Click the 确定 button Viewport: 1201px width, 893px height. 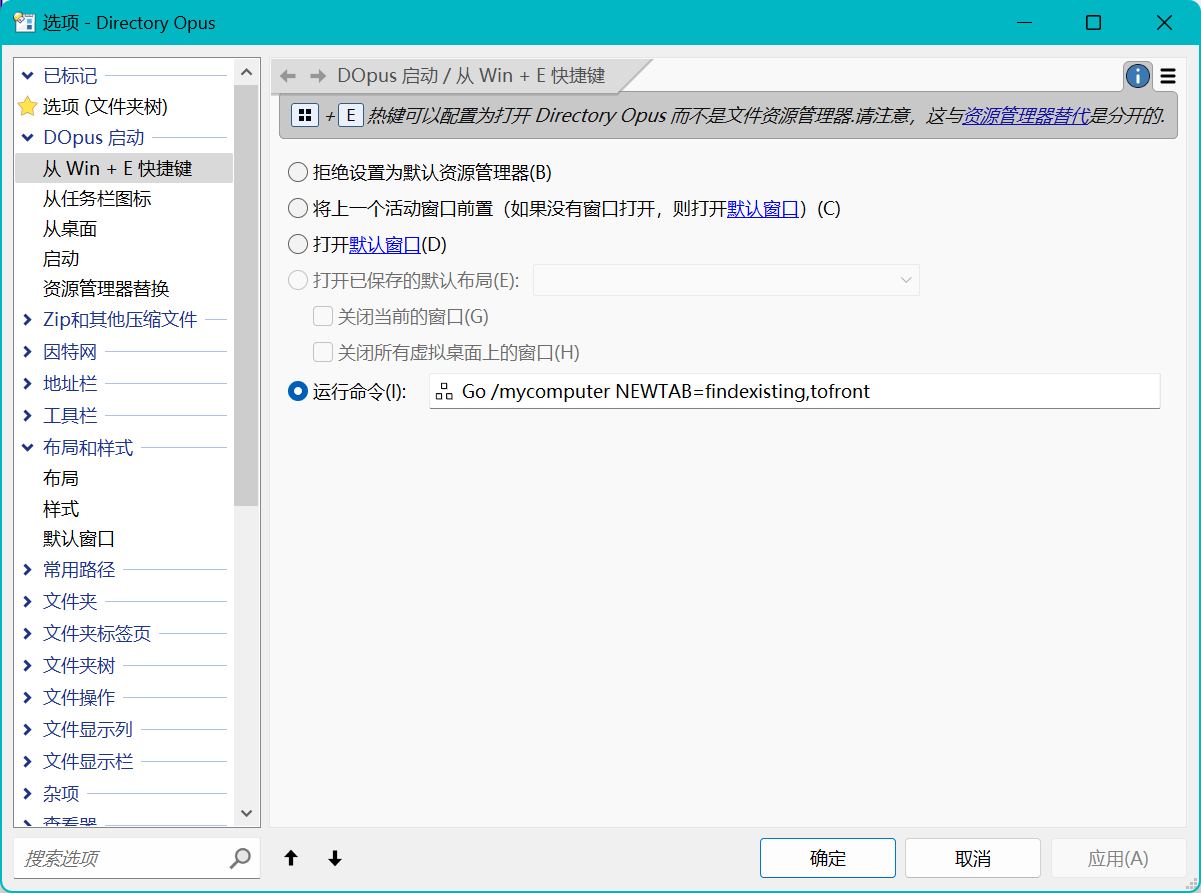pos(828,858)
